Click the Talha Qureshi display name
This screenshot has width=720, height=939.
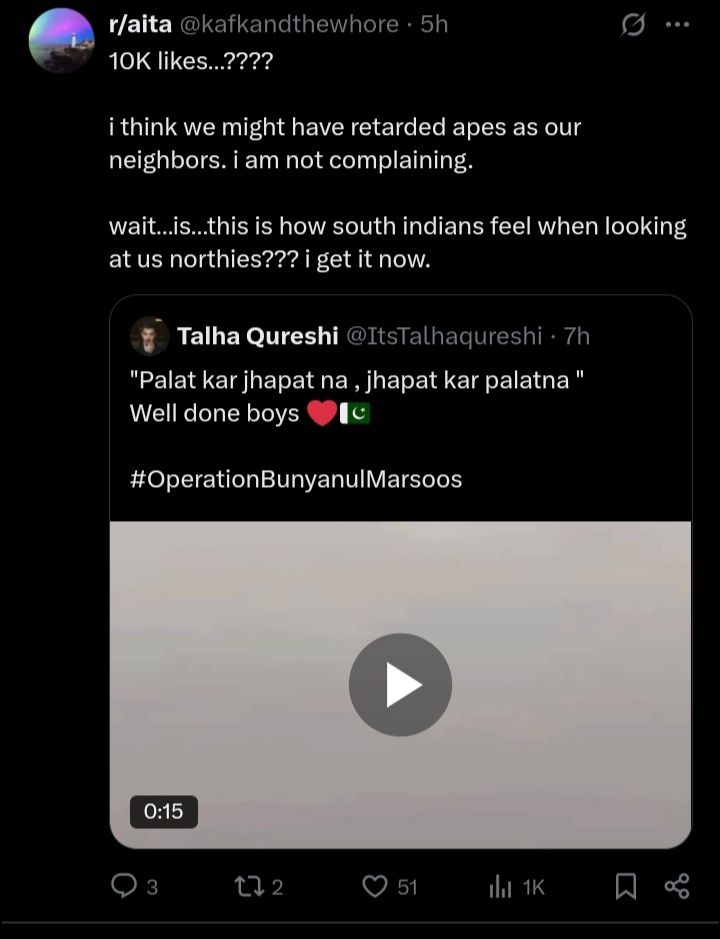(x=258, y=336)
